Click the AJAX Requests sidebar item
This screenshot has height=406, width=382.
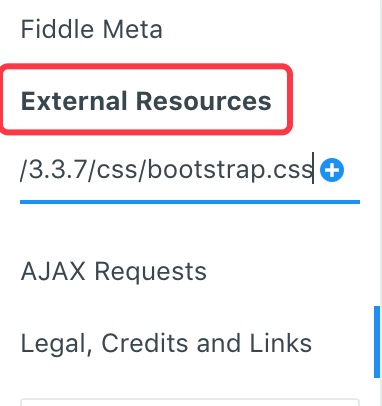(114, 272)
